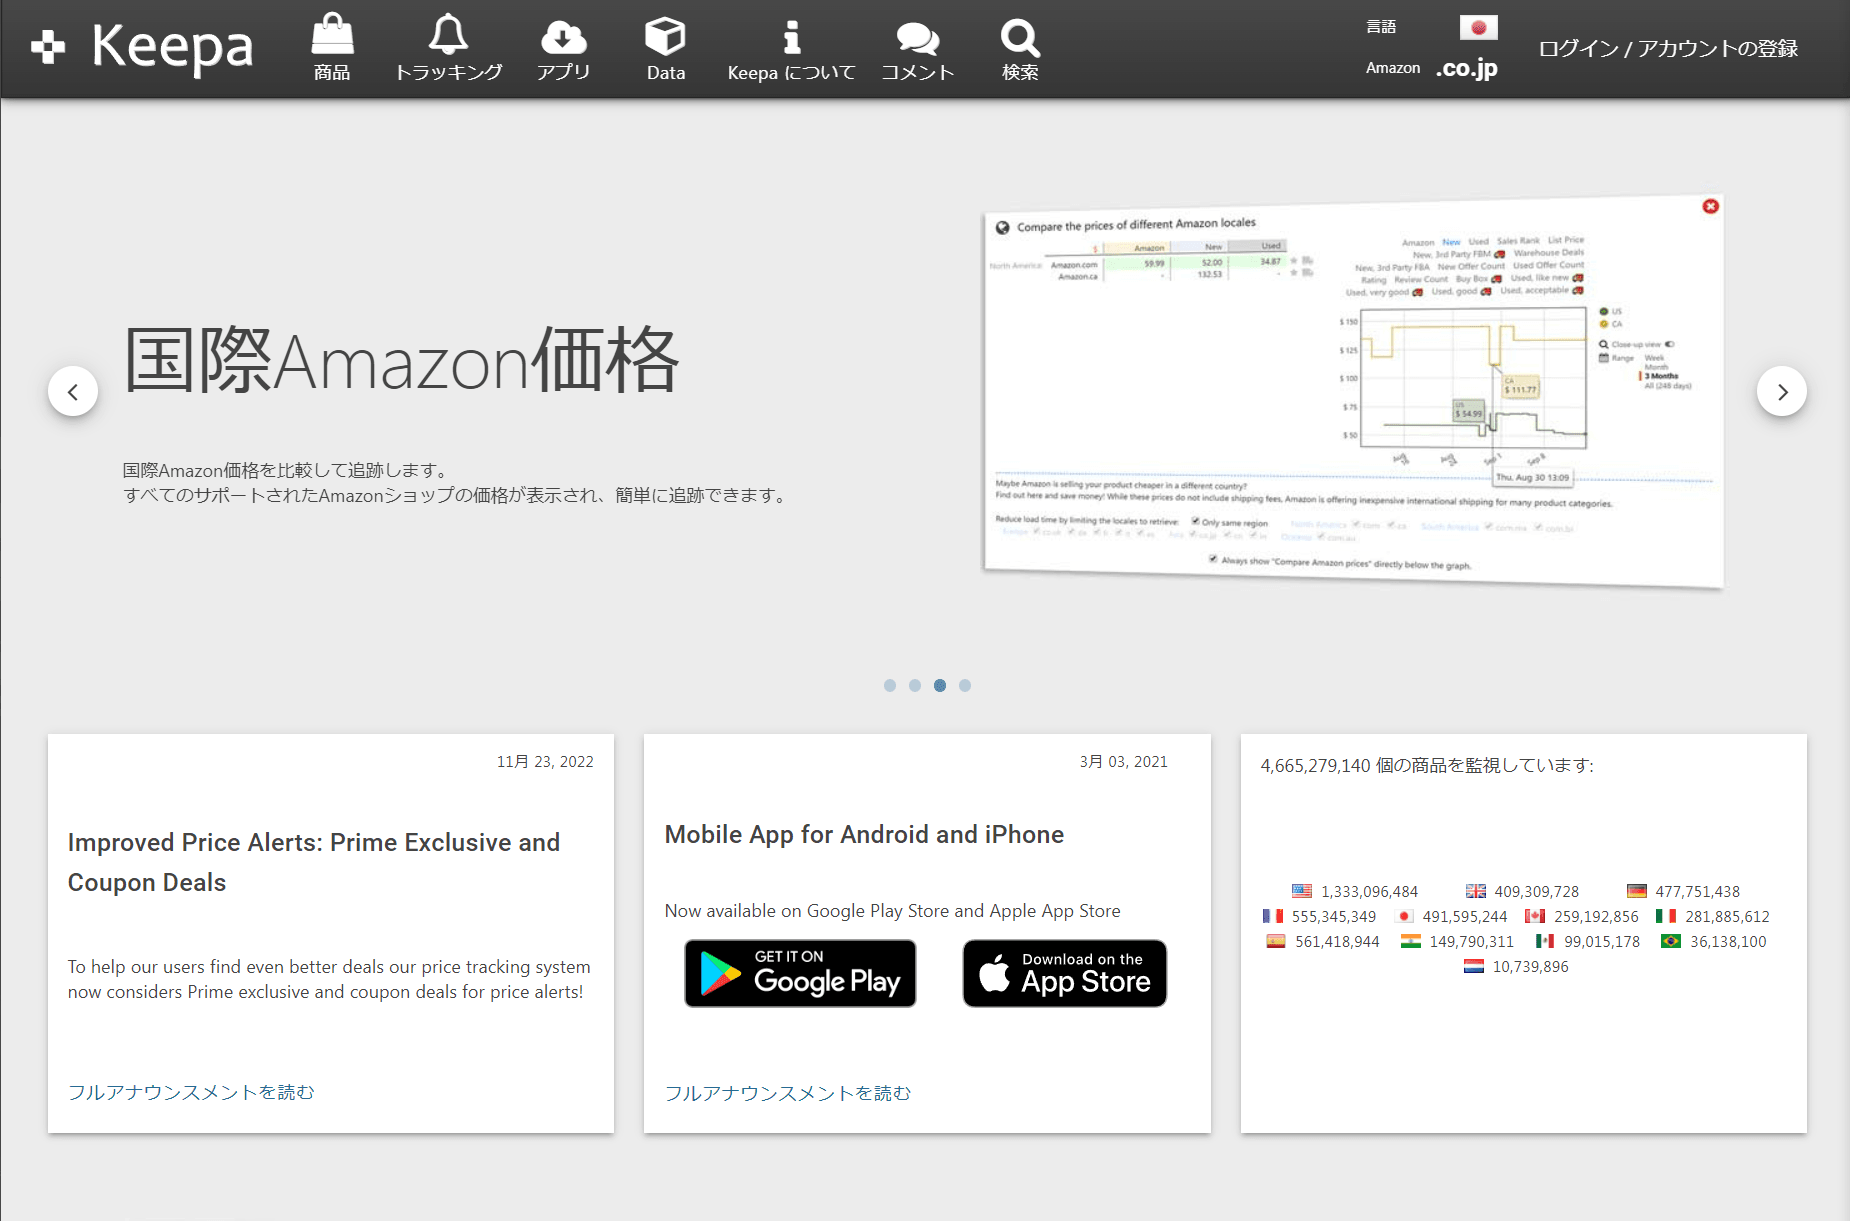
Task: Click US flag 1,333,096,484 count
Action: coord(1355,891)
